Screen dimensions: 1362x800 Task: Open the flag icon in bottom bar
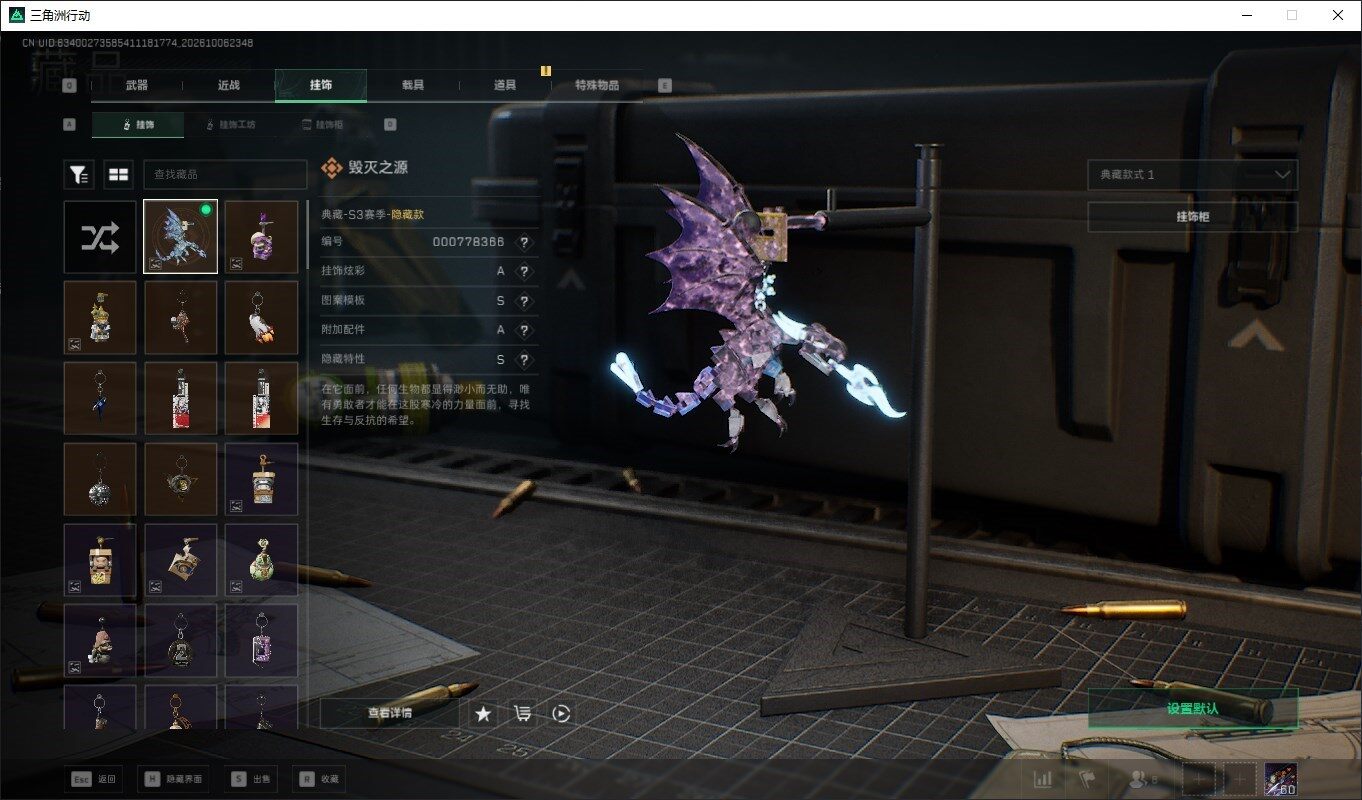1087,779
